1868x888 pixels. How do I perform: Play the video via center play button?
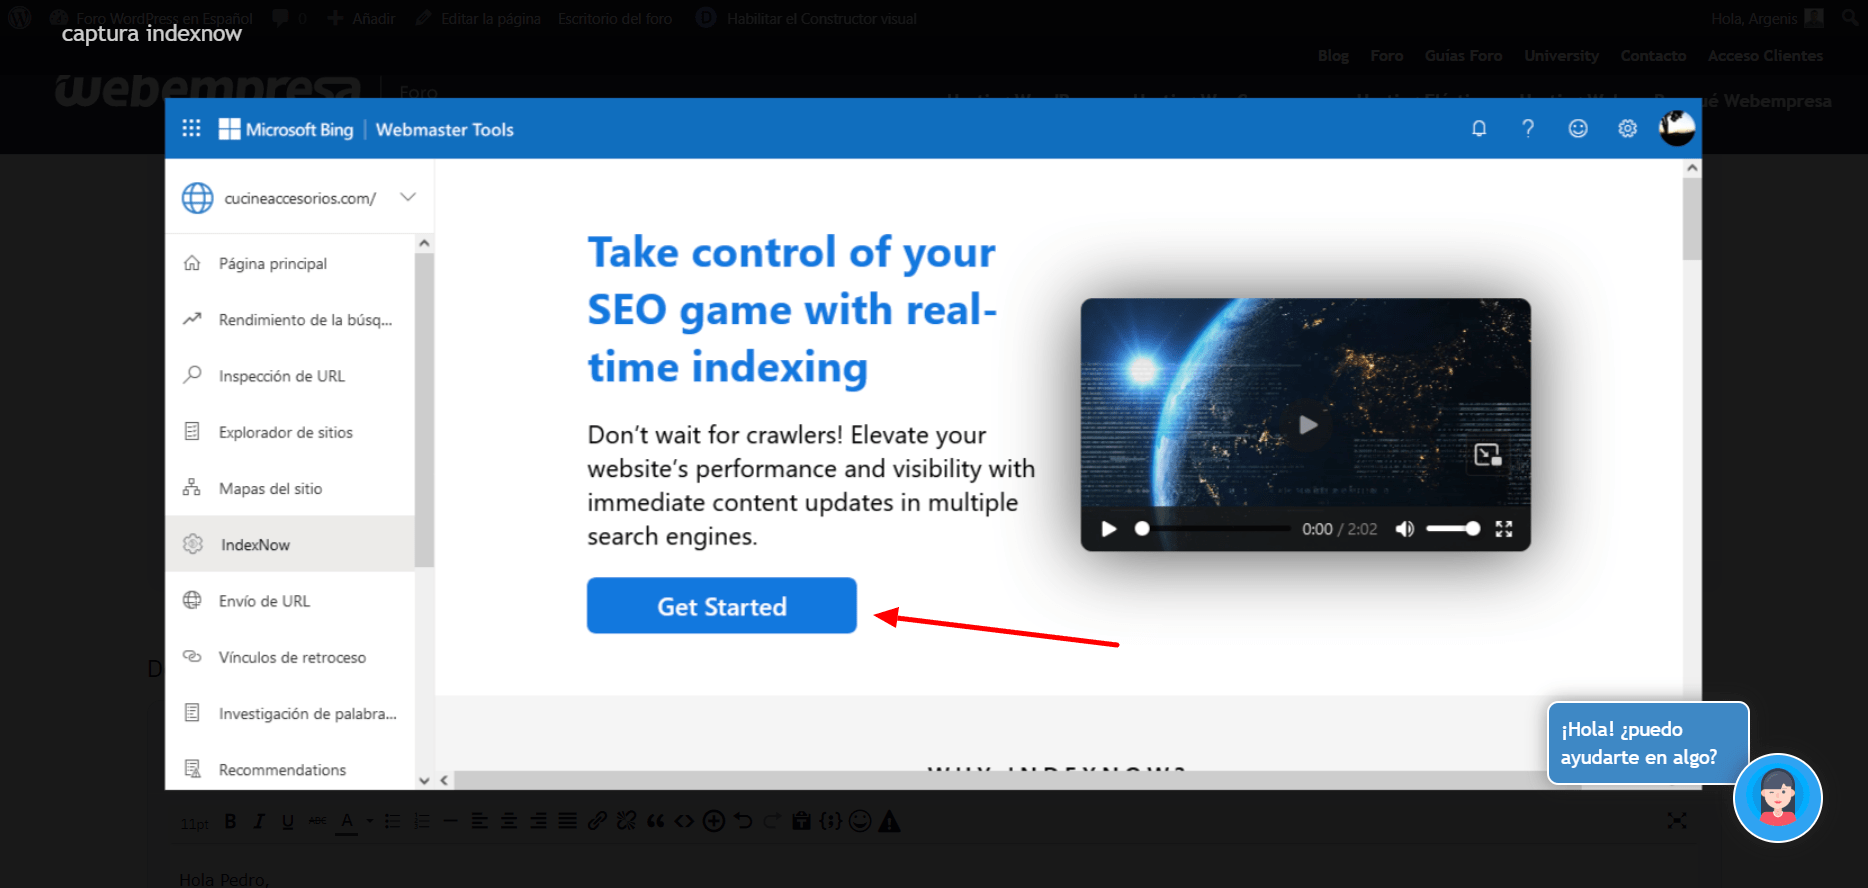pyautogui.click(x=1307, y=425)
